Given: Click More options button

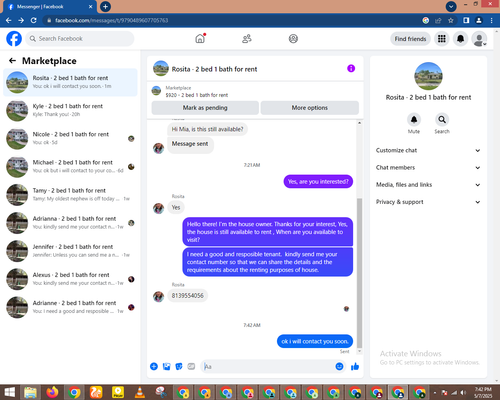Looking at the screenshot, I should [310, 108].
